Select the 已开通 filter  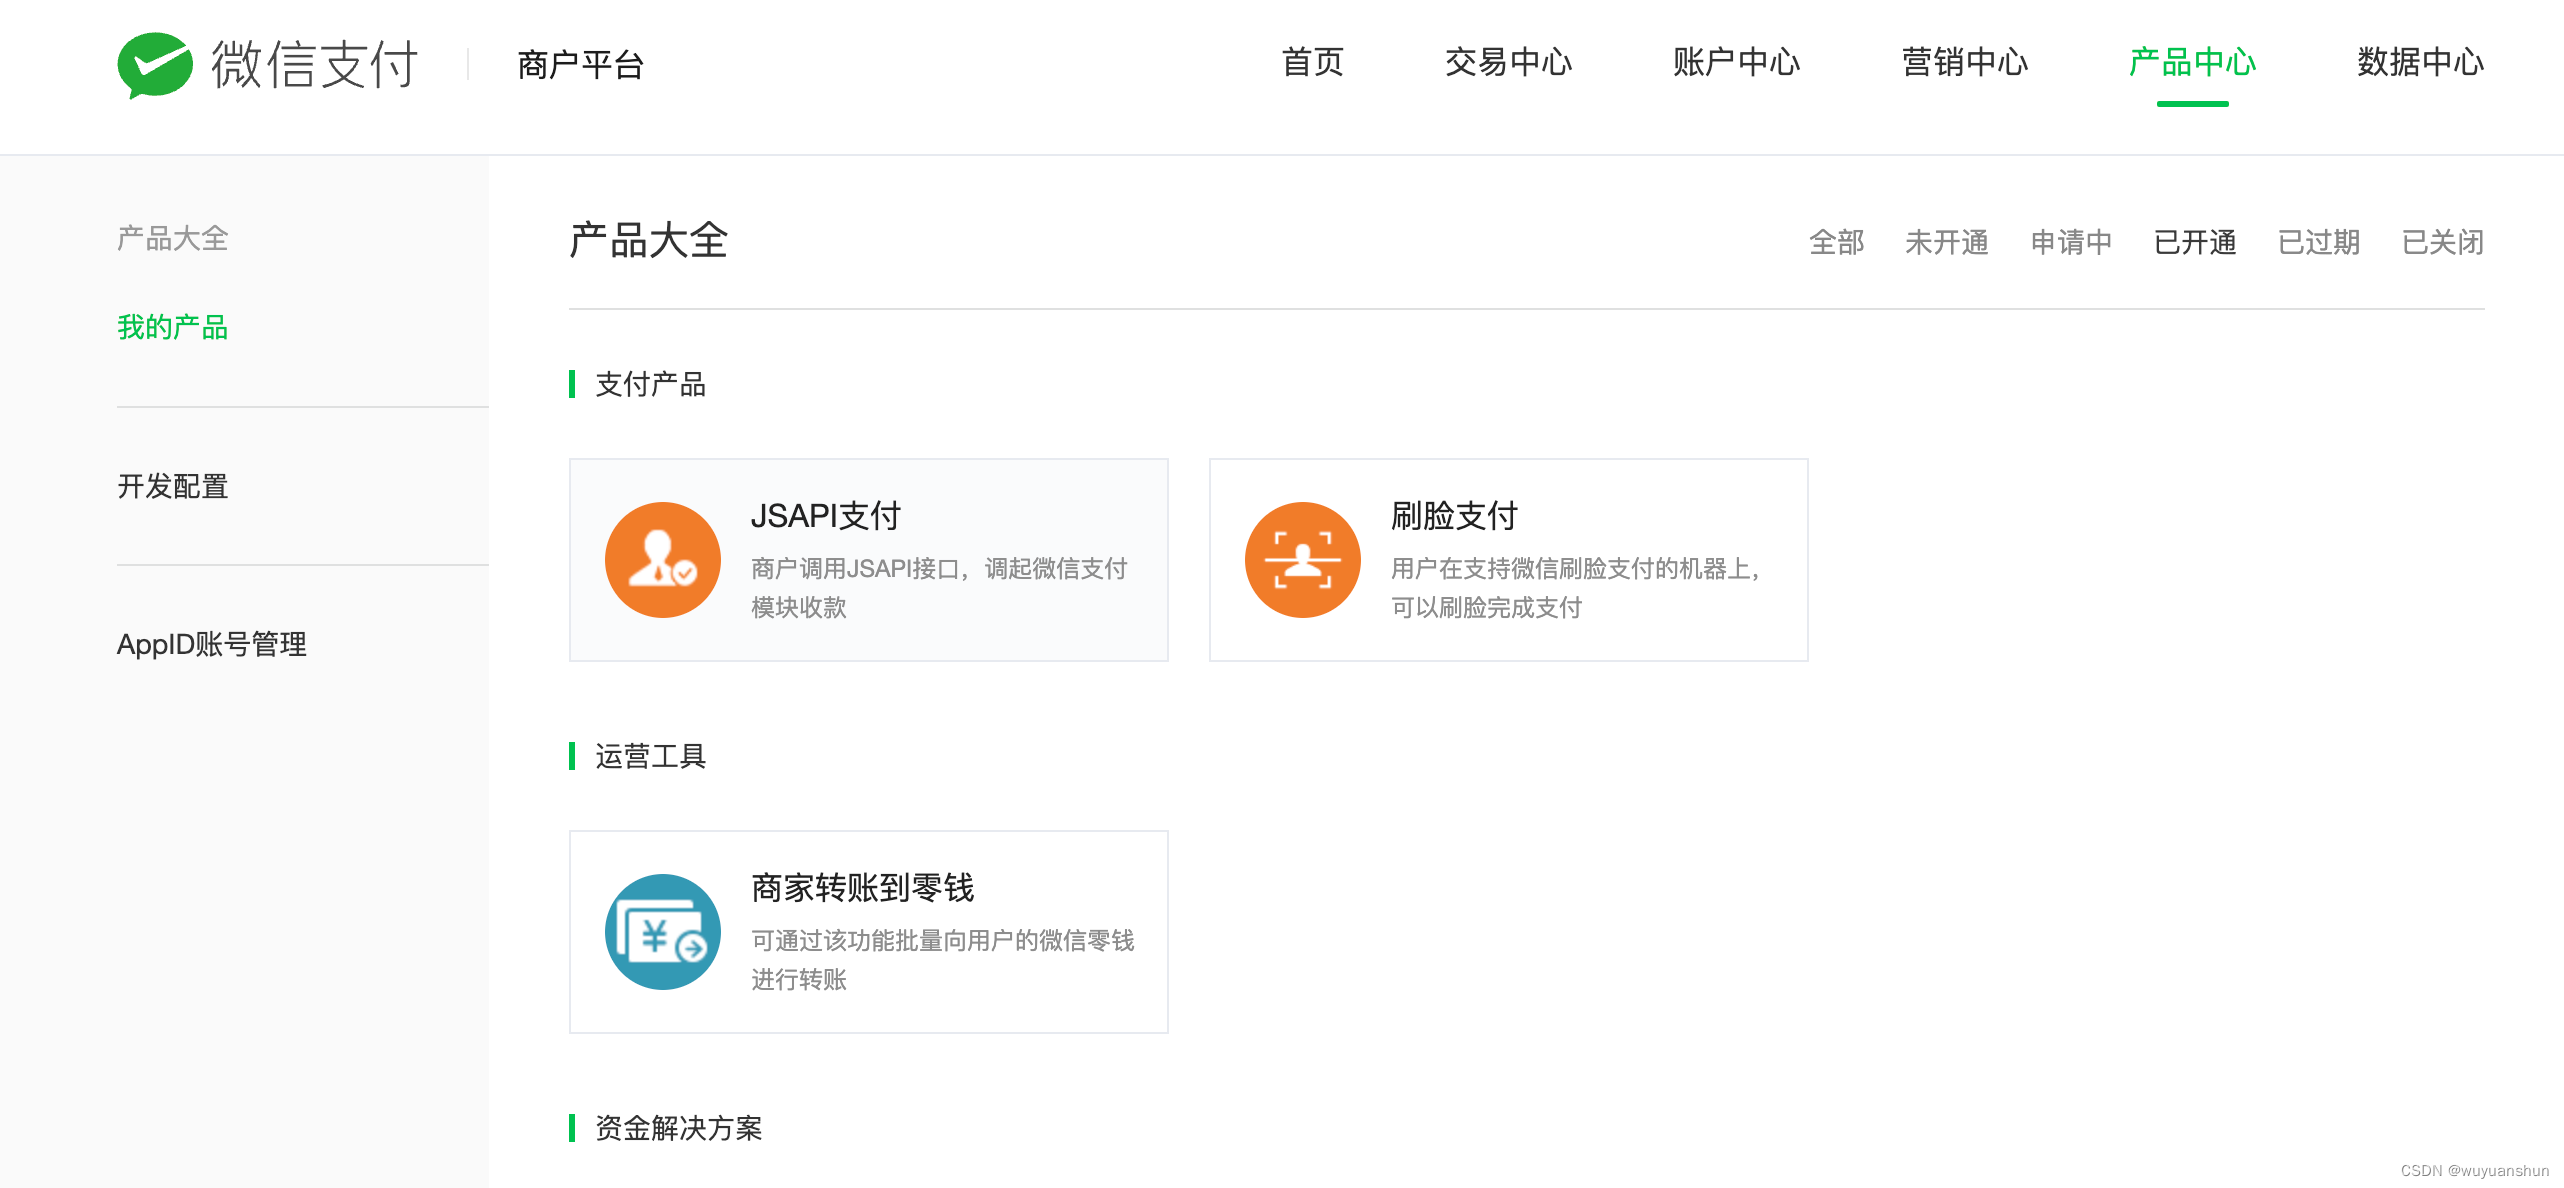(2195, 242)
